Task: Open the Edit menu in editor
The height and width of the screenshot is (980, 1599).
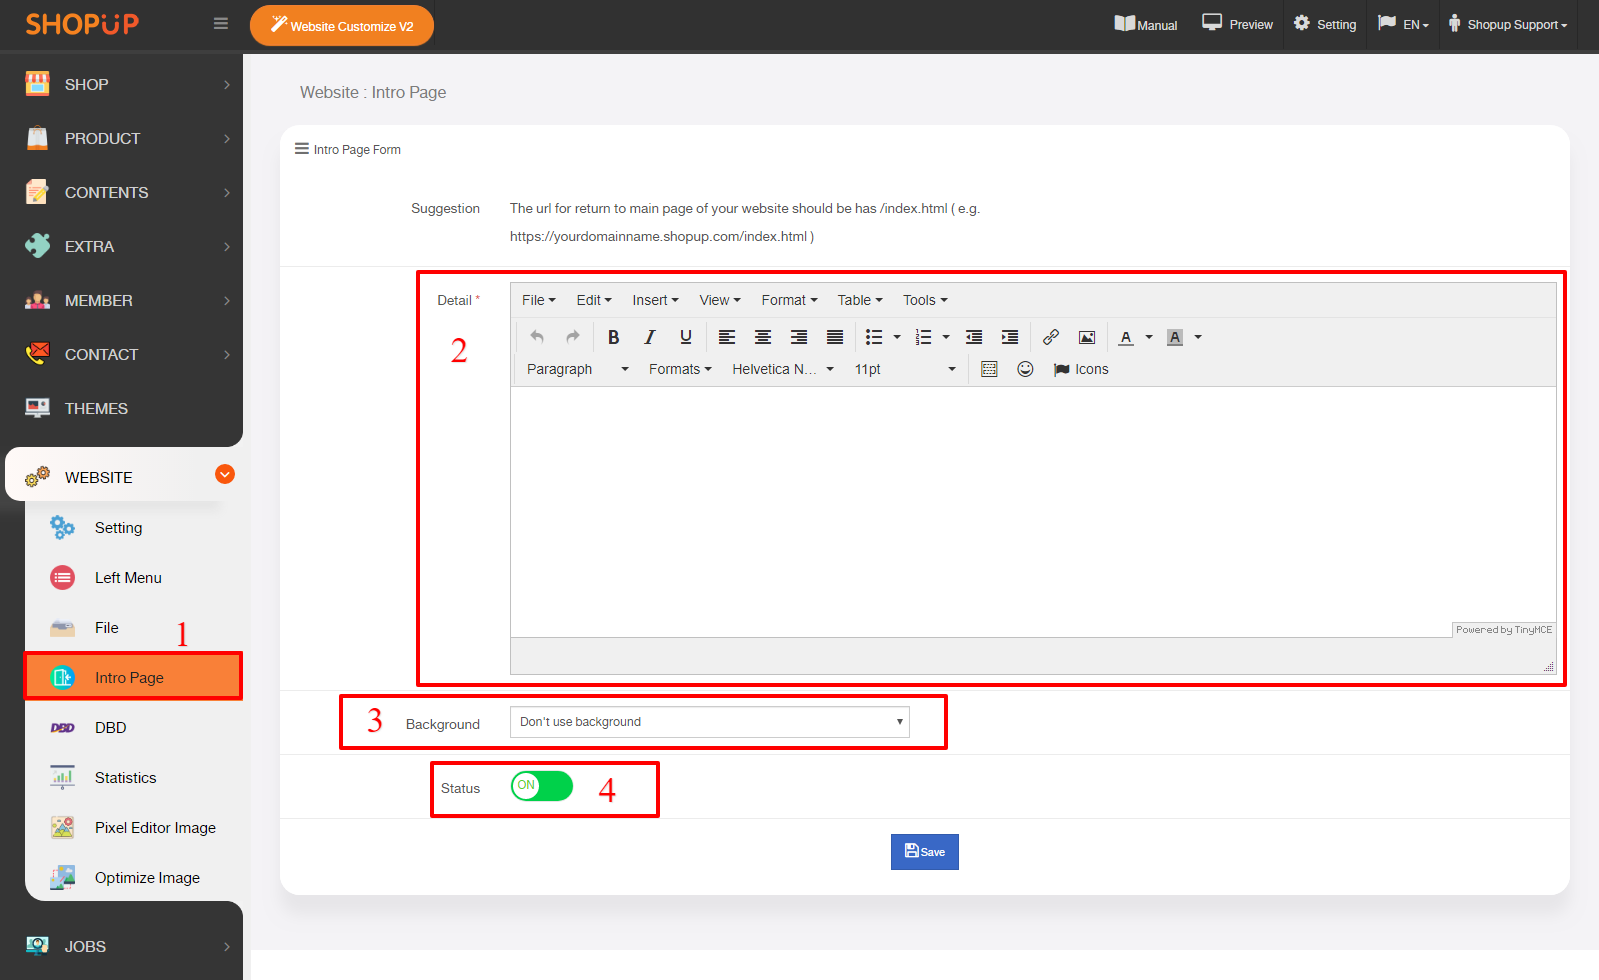Action: [594, 300]
